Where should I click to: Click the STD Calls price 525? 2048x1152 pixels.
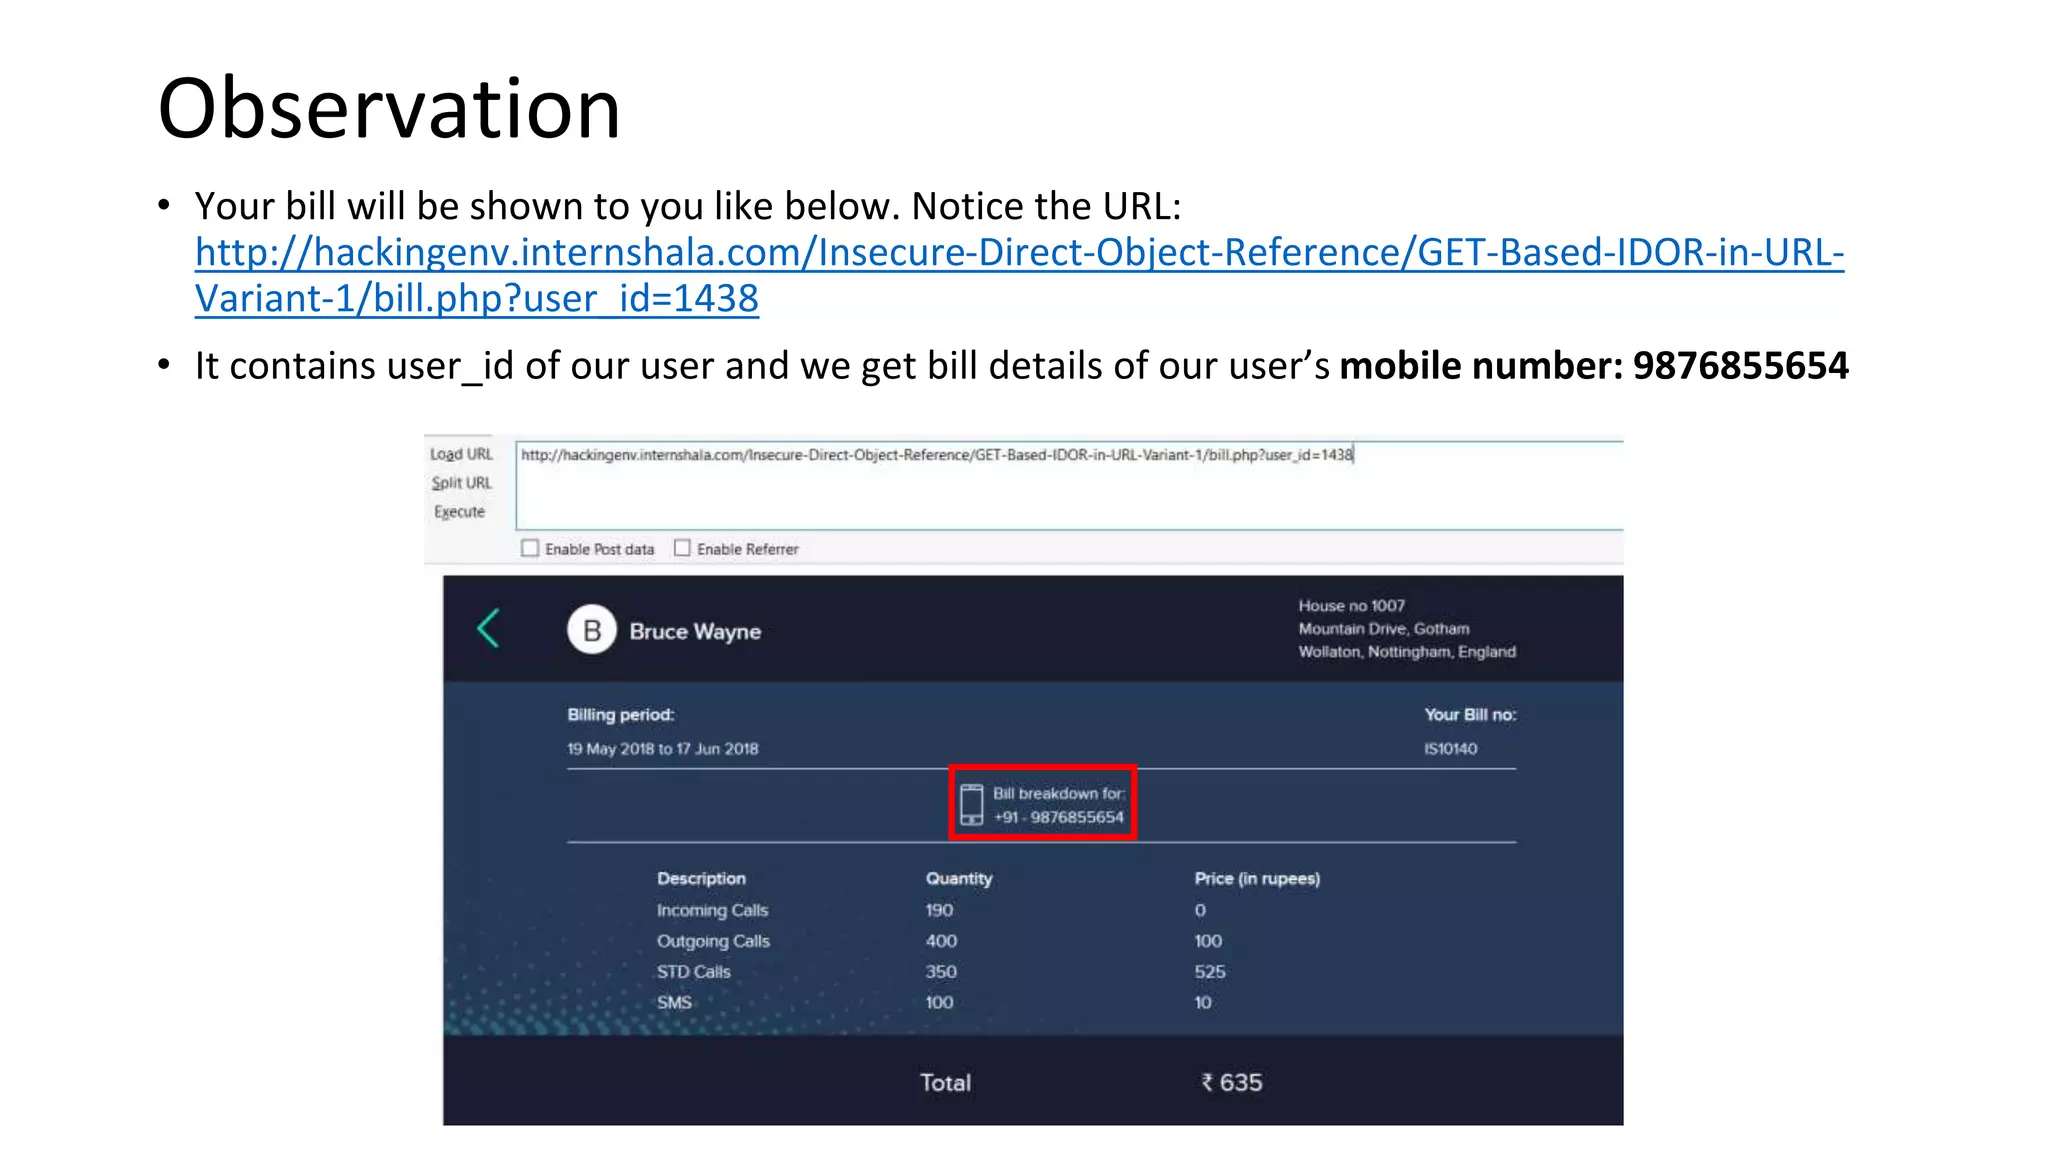1210,972
